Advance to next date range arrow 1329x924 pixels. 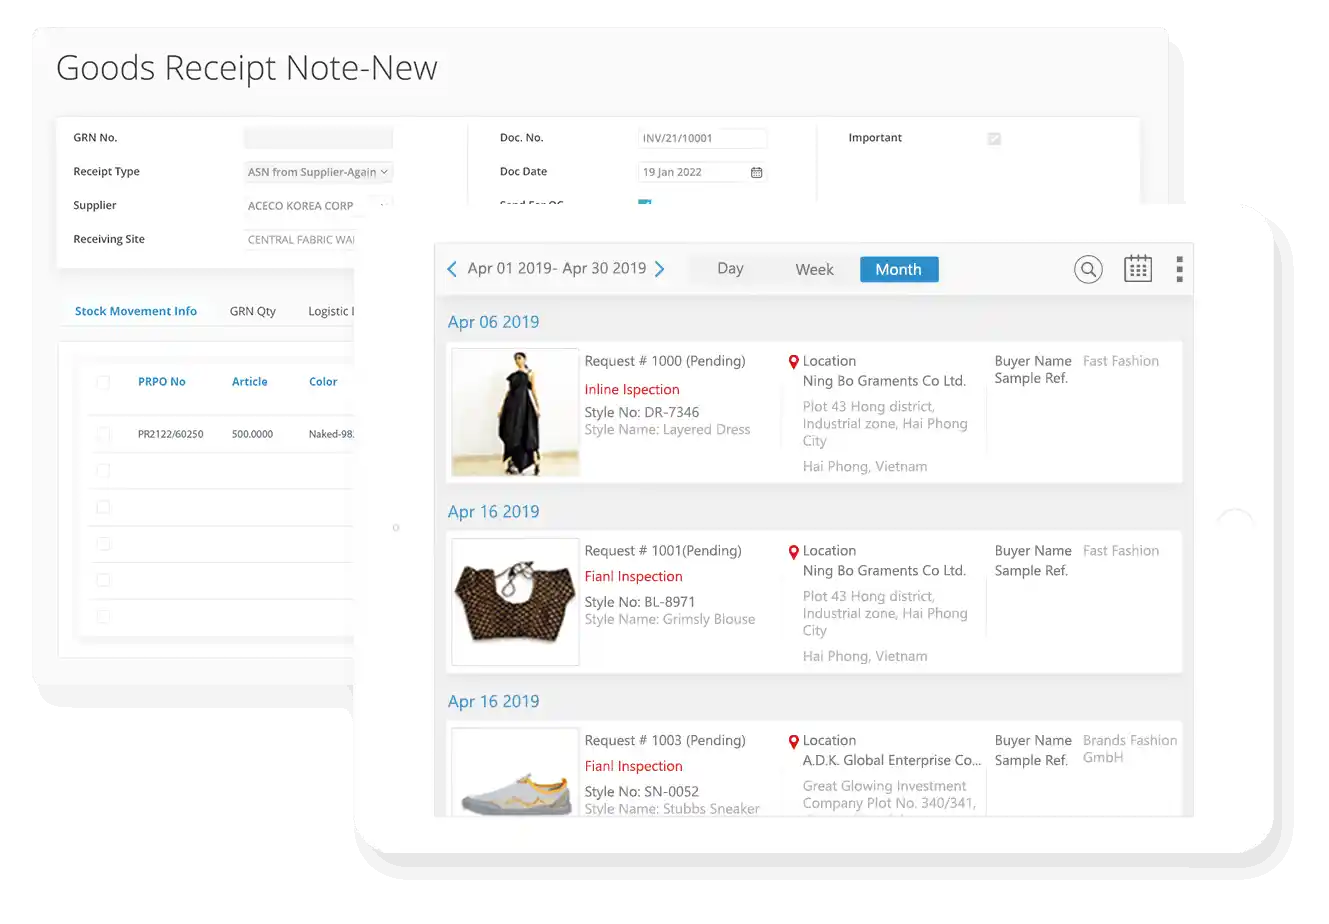point(659,269)
